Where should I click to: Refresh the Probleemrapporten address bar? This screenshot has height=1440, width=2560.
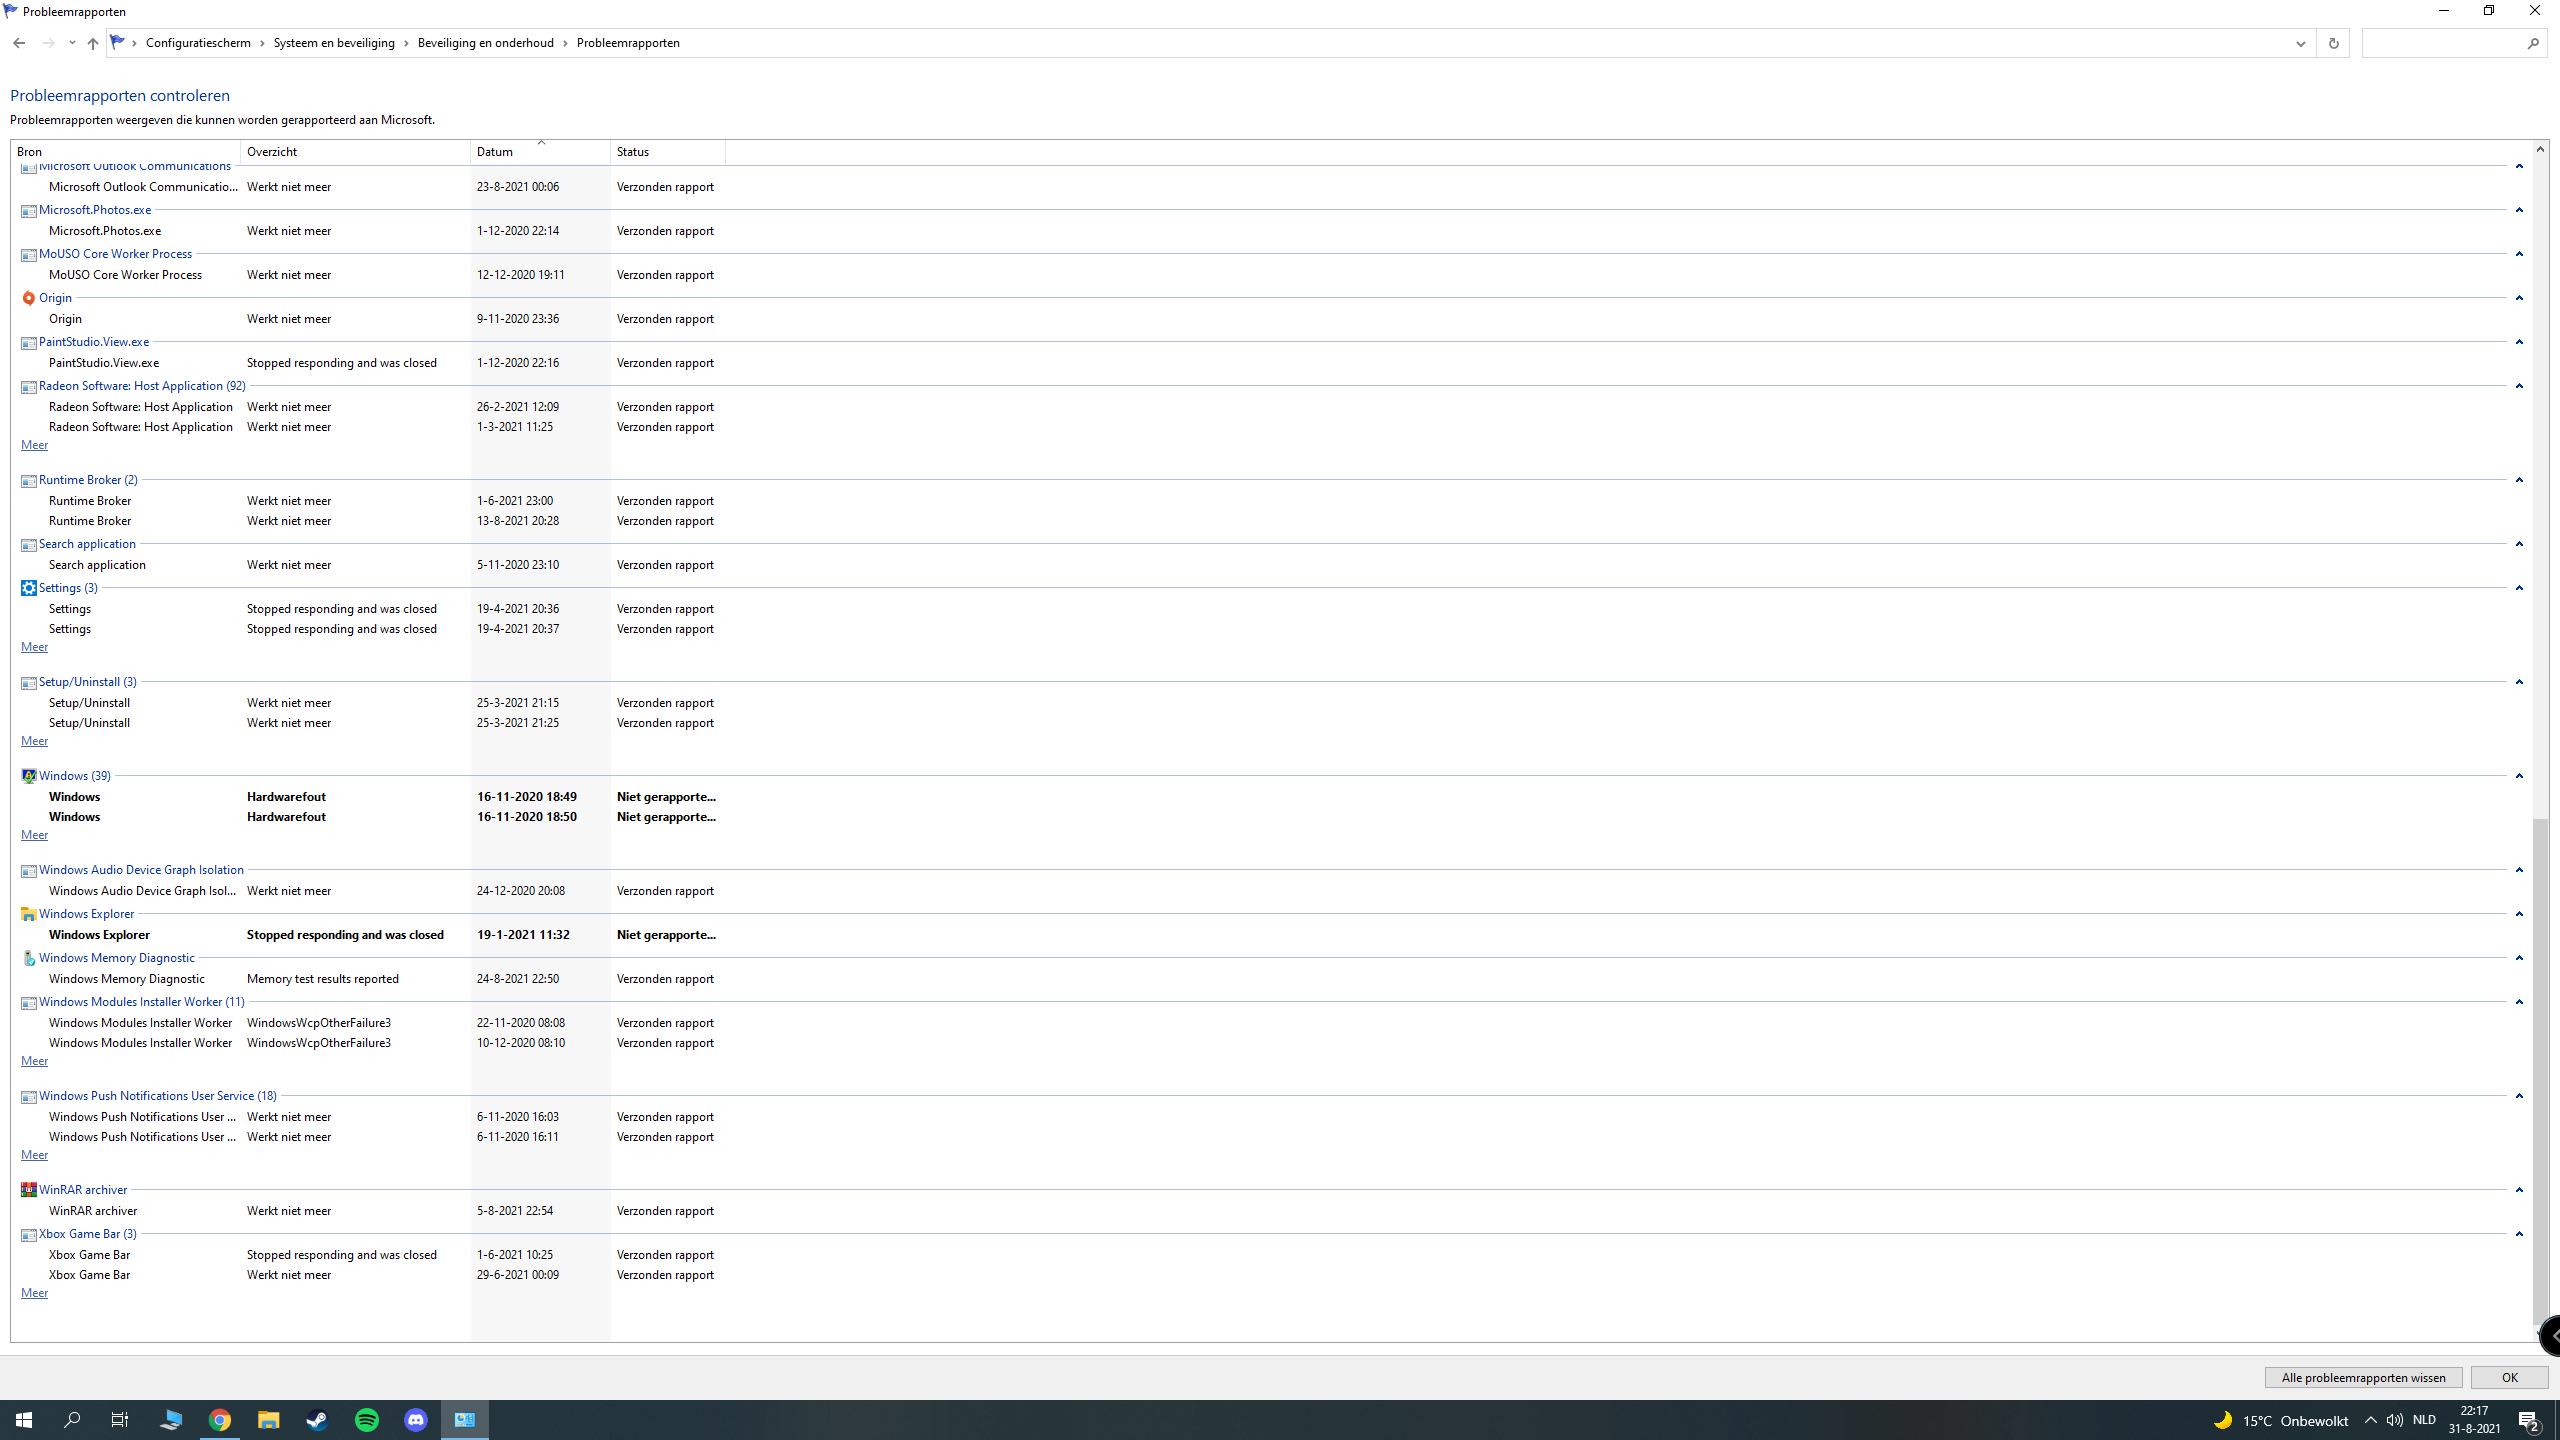(2333, 43)
